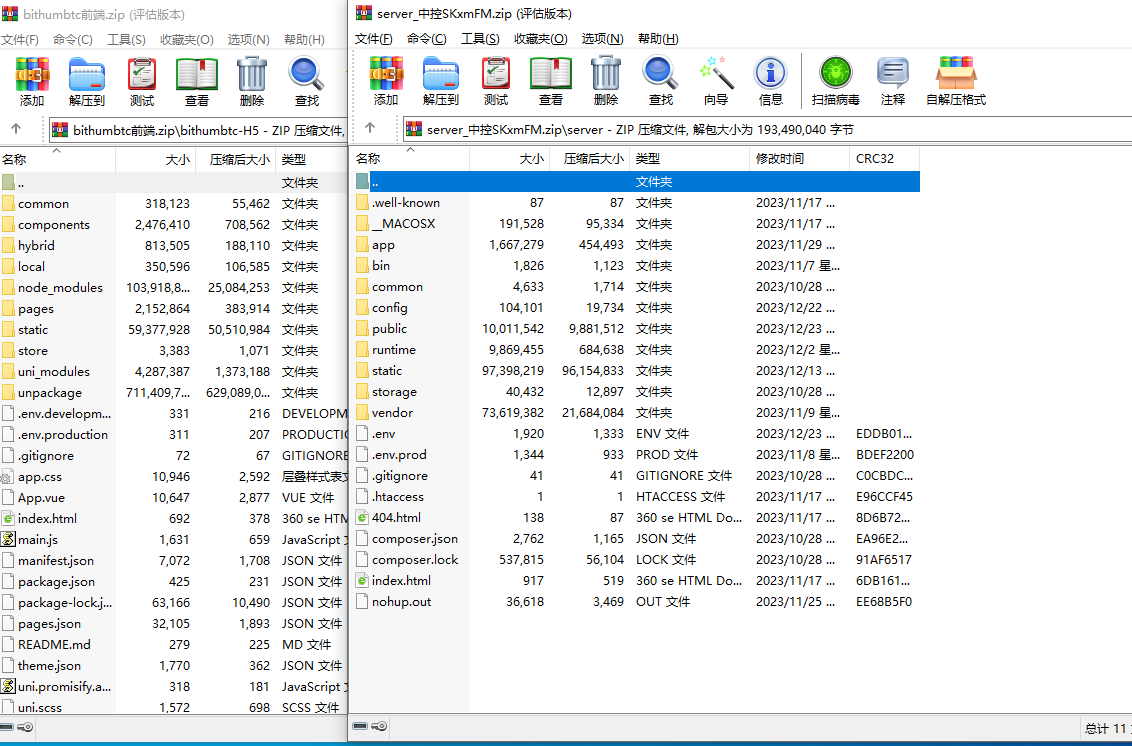This screenshot has height=746, width=1132.
Task: Select the vendor folder
Action: point(392,413)
